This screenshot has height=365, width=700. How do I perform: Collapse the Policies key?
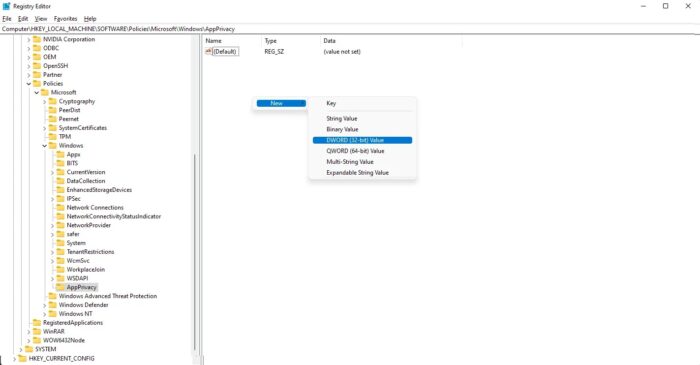point(29,83)
